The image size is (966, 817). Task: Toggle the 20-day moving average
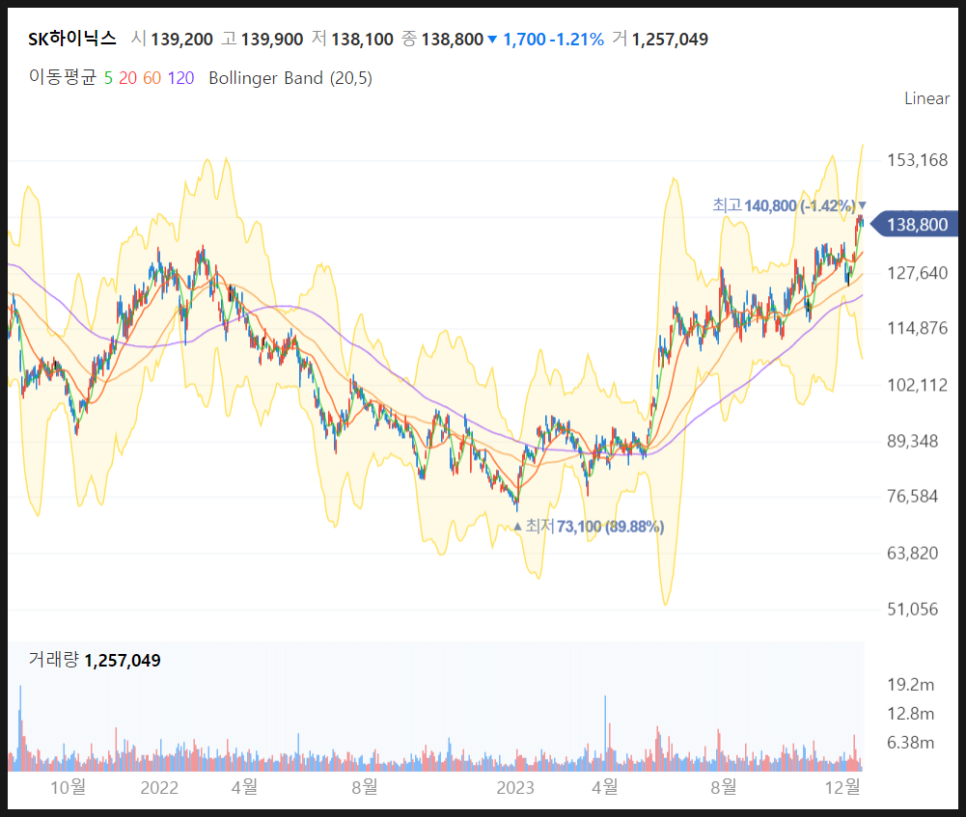point(128,78)
